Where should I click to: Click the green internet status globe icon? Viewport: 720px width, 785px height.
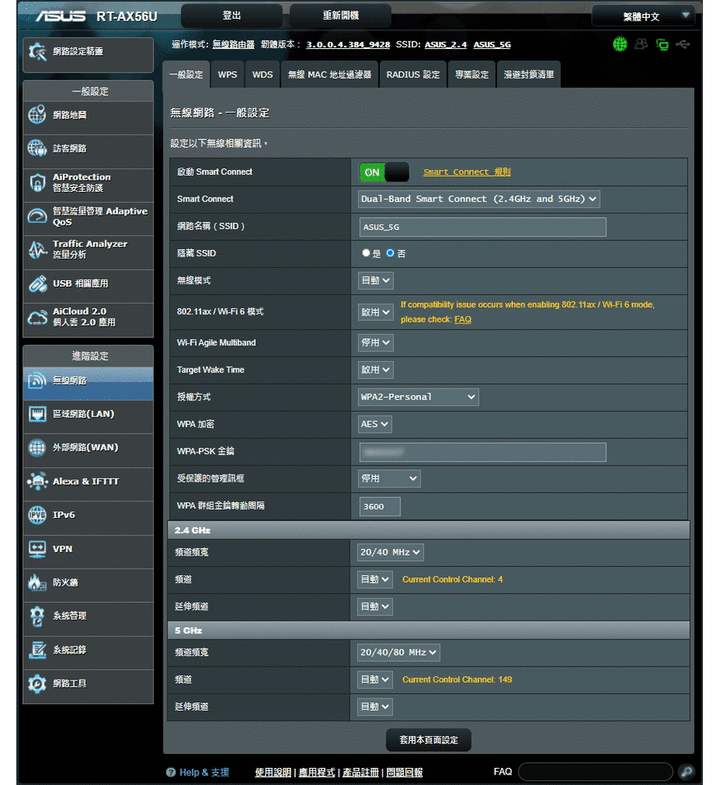coord(620,44)
